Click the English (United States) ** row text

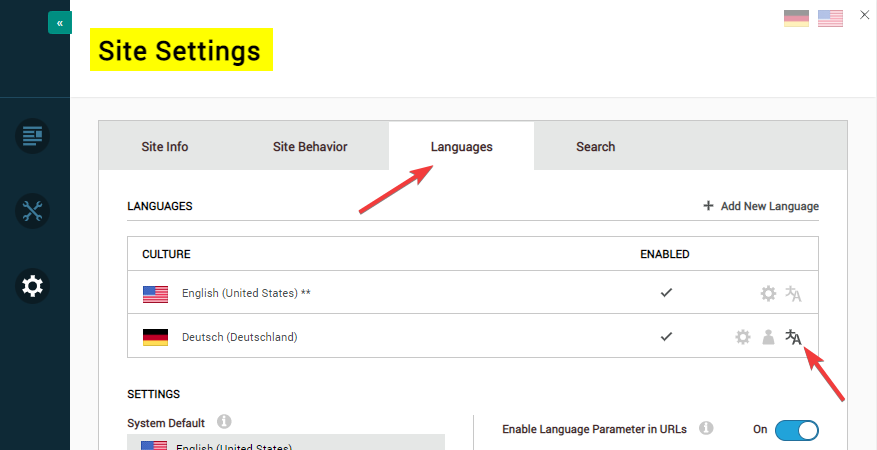[246, 293]
